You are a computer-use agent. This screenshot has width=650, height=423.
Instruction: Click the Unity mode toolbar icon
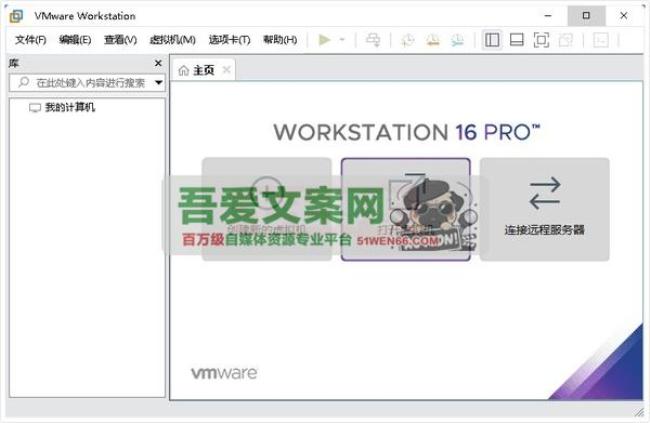click(566, 40)
